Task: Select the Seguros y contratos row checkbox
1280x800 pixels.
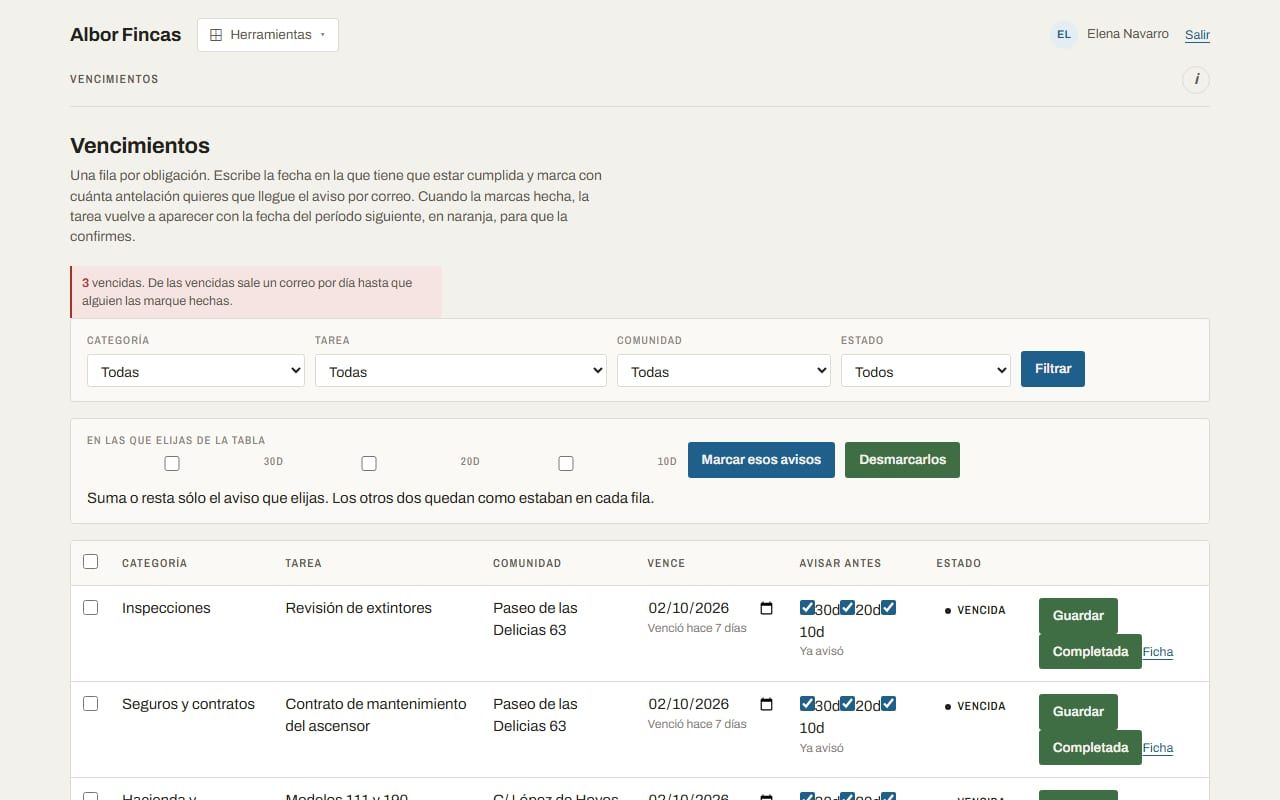Action: pyautogui.click(x=91, y=704)
